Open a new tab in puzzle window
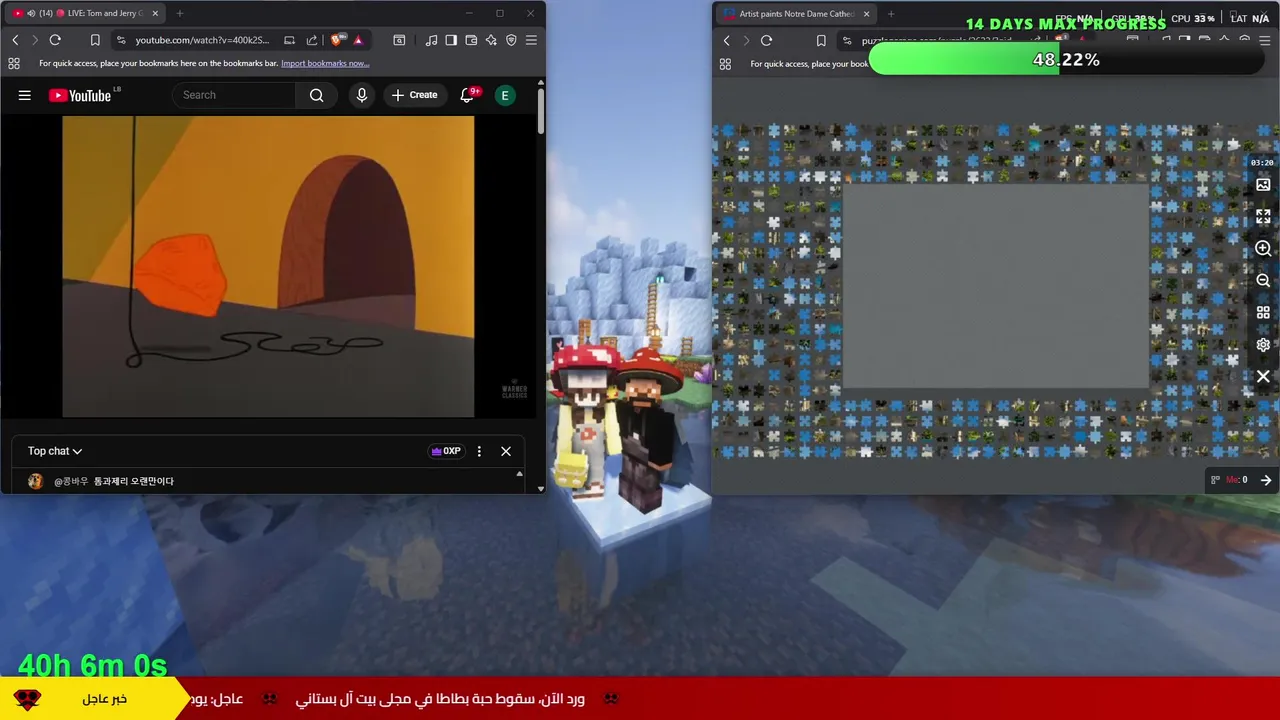 (891, 14)
